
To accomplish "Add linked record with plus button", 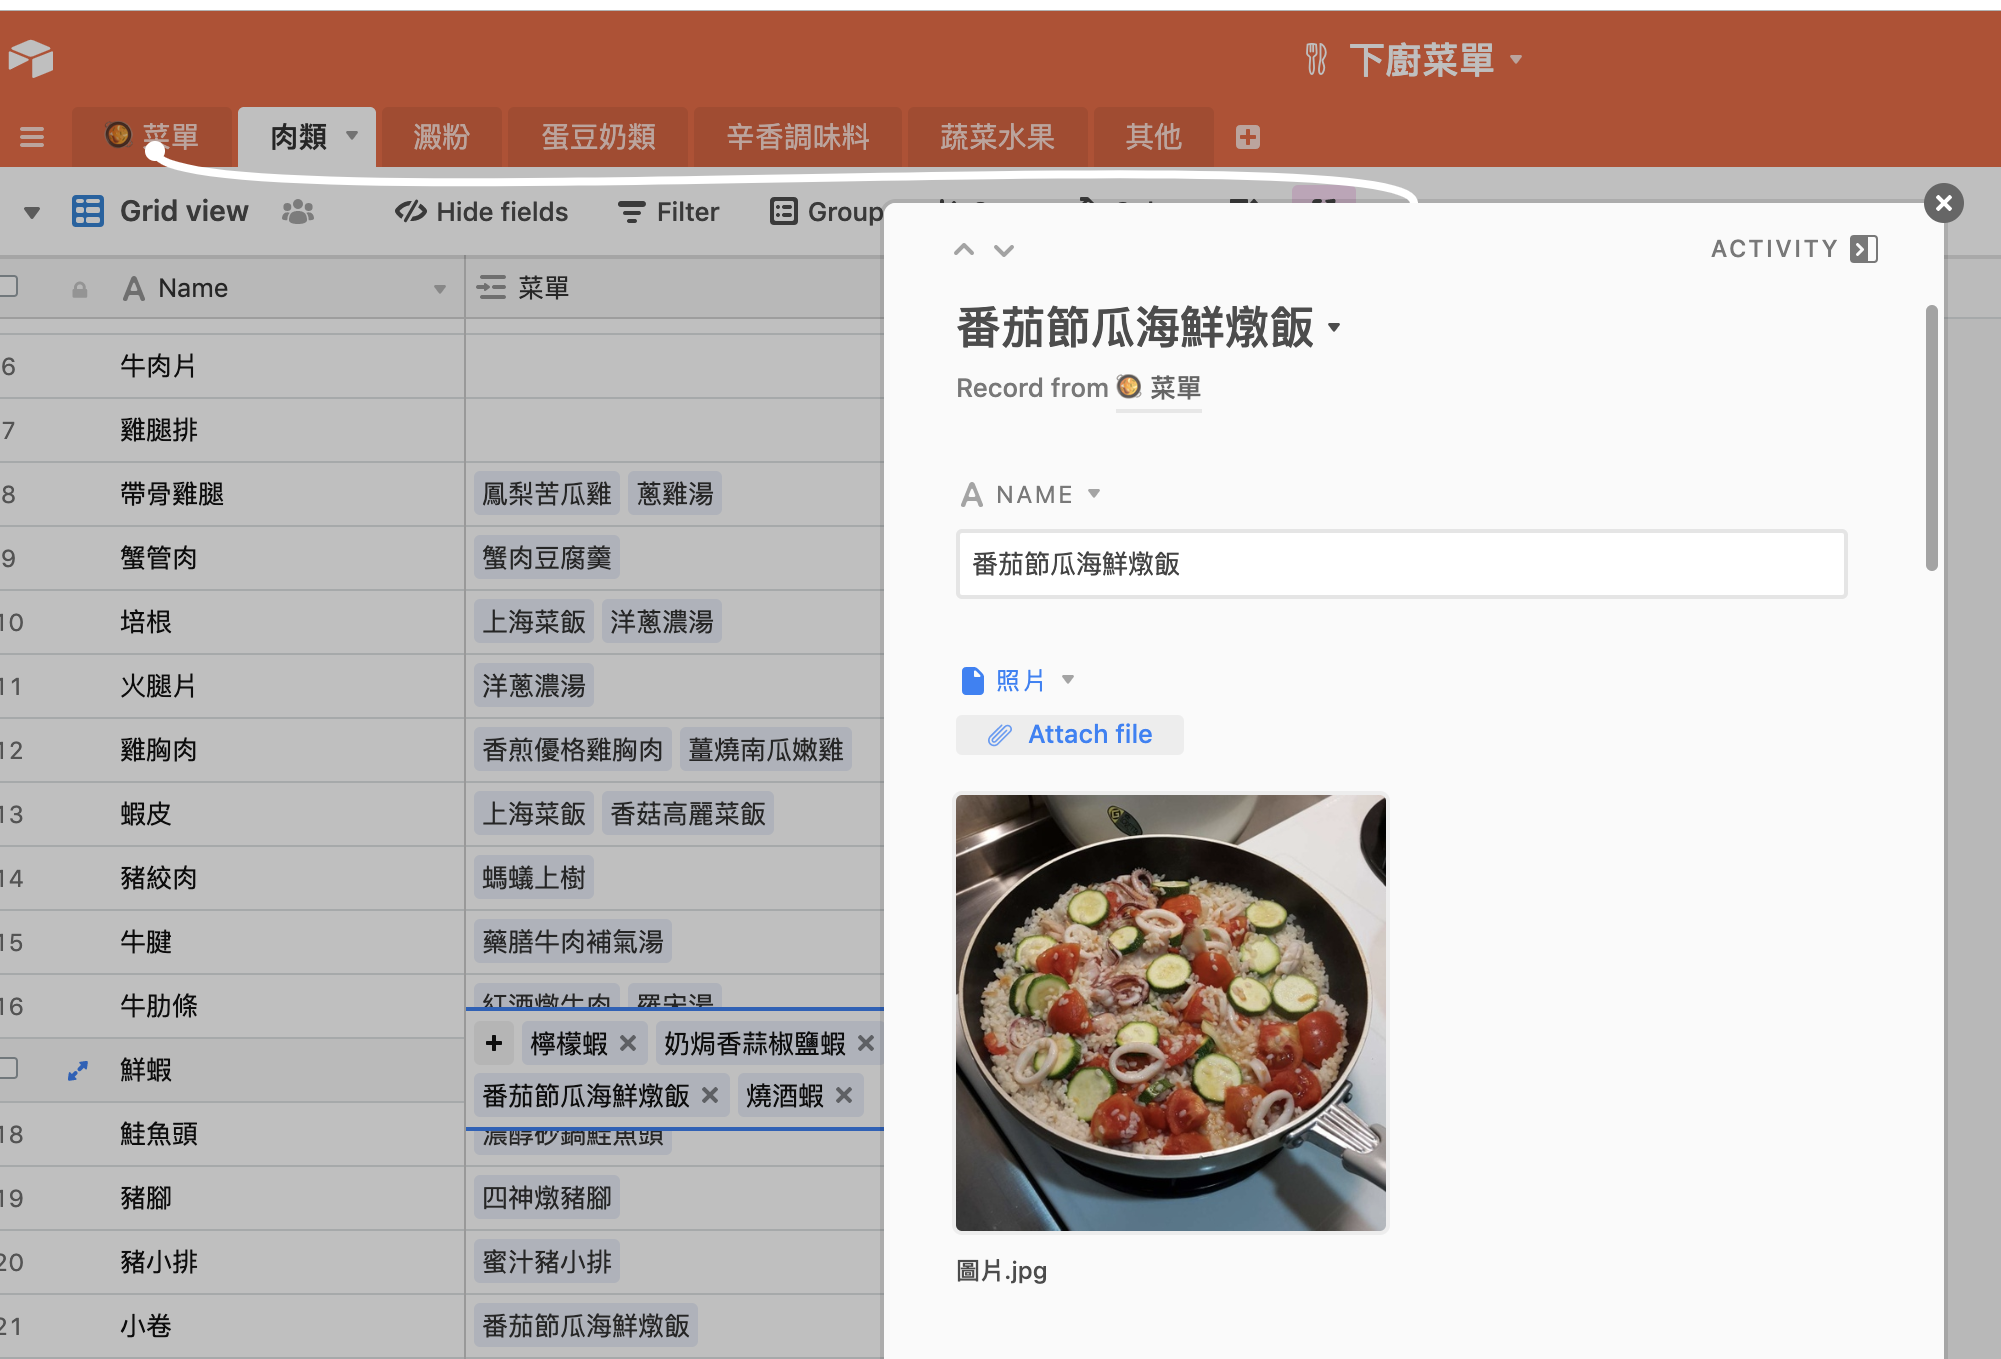I will [x=494, y=1043].
